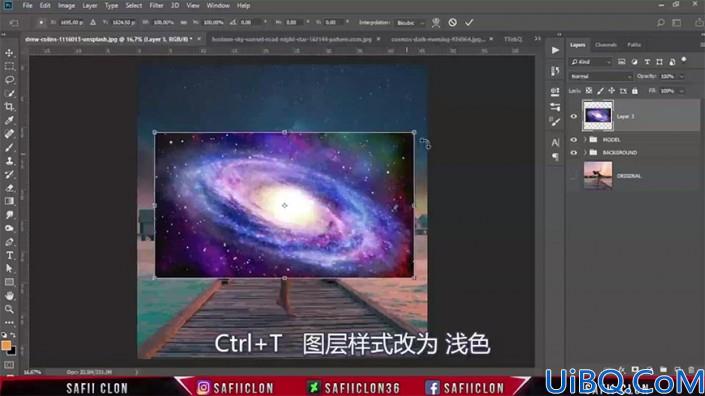Hide Layer 1 using its eye icon
The image size is (705, 396).
pos(574,116)
